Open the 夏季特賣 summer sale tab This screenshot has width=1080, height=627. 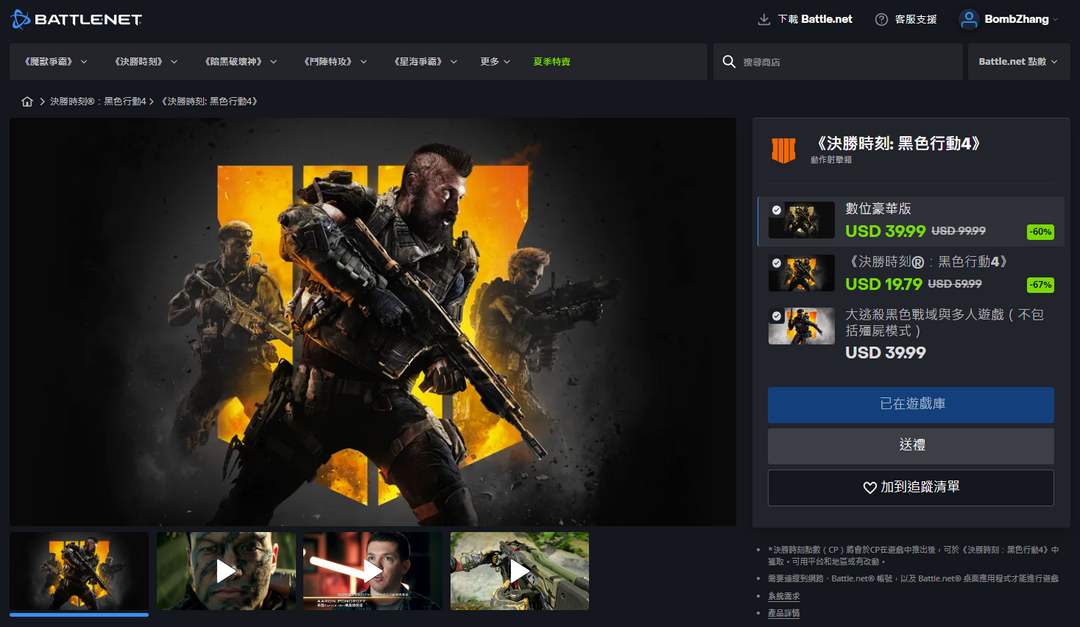[552, 62]
